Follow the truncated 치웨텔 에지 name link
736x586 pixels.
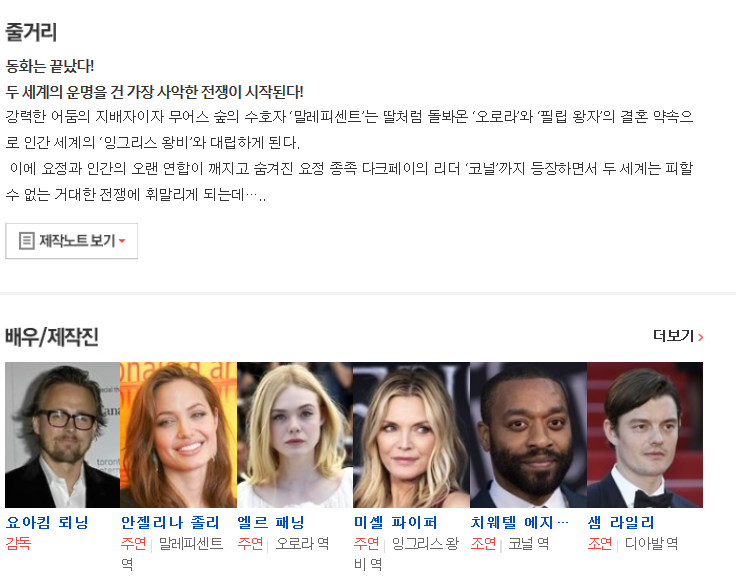click(x=519, y=522)
